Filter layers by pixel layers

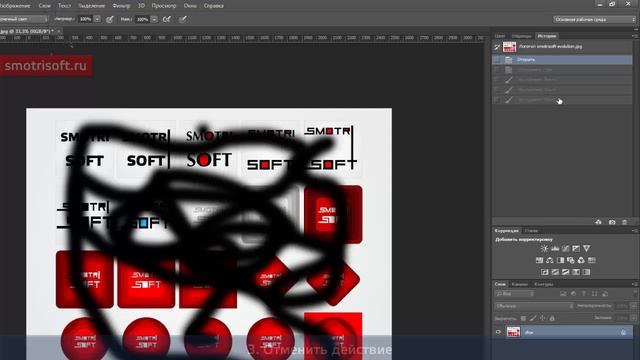[563, 294]
